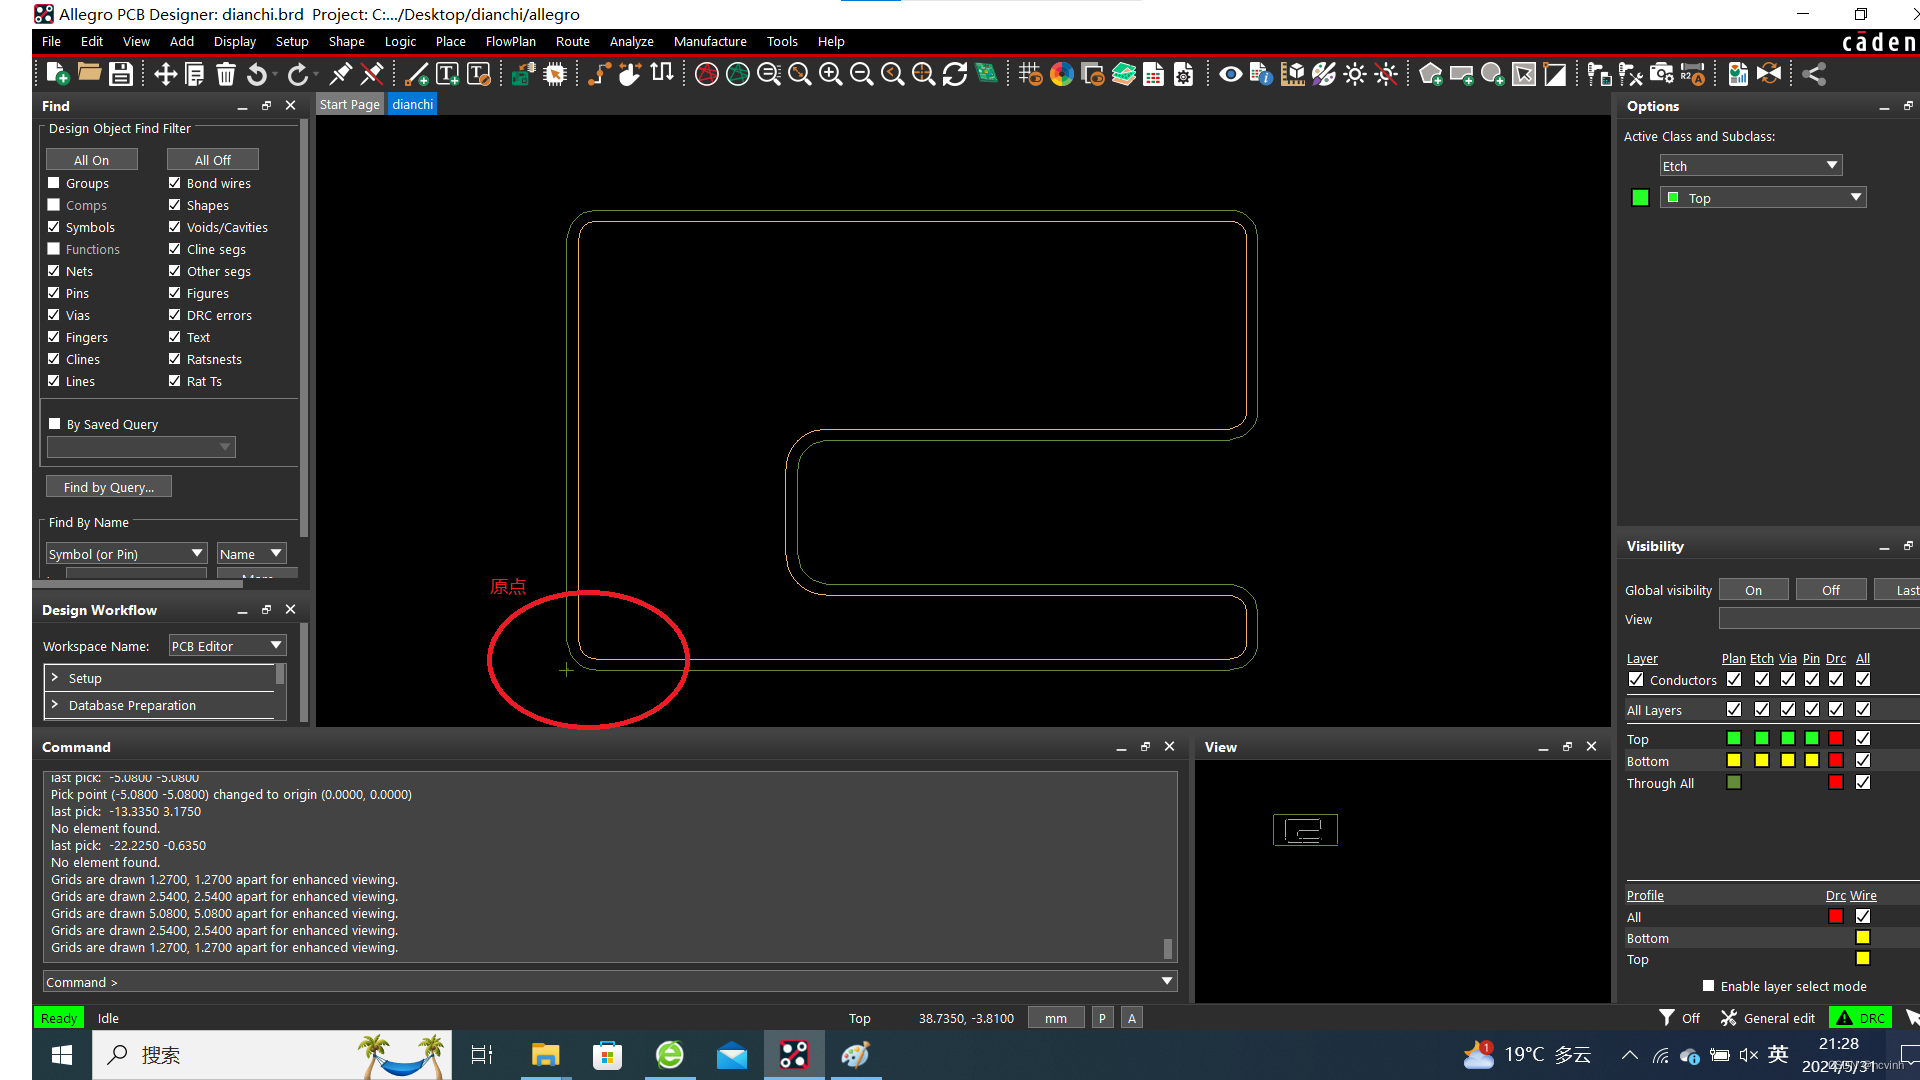Toggle the Ratsnests checkbox
The width and height of the screenshot is (1920, 1080).
(175, 359)
